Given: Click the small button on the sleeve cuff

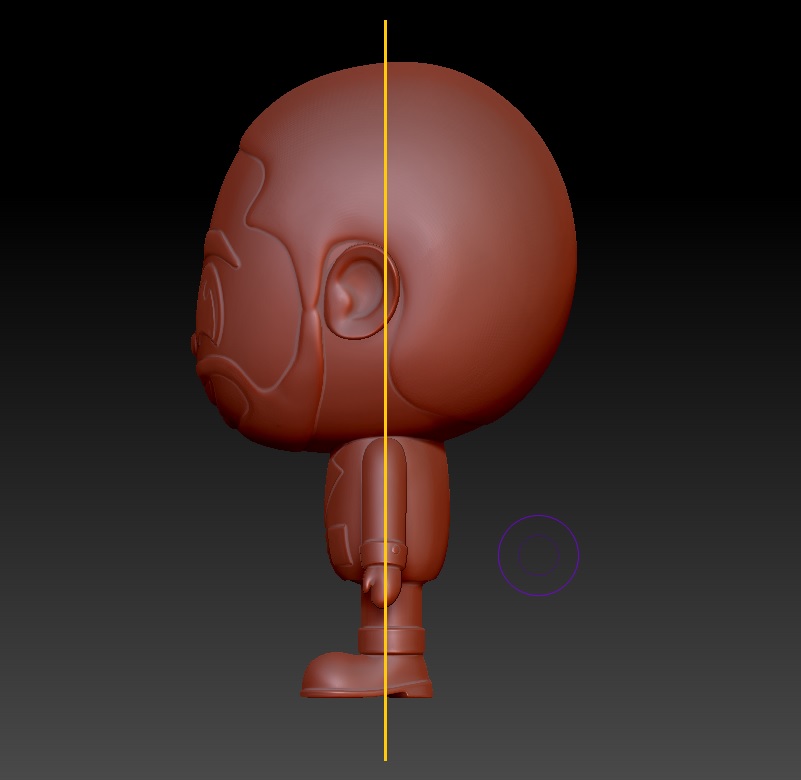Looking at the screenshot, I should (396, 550).
